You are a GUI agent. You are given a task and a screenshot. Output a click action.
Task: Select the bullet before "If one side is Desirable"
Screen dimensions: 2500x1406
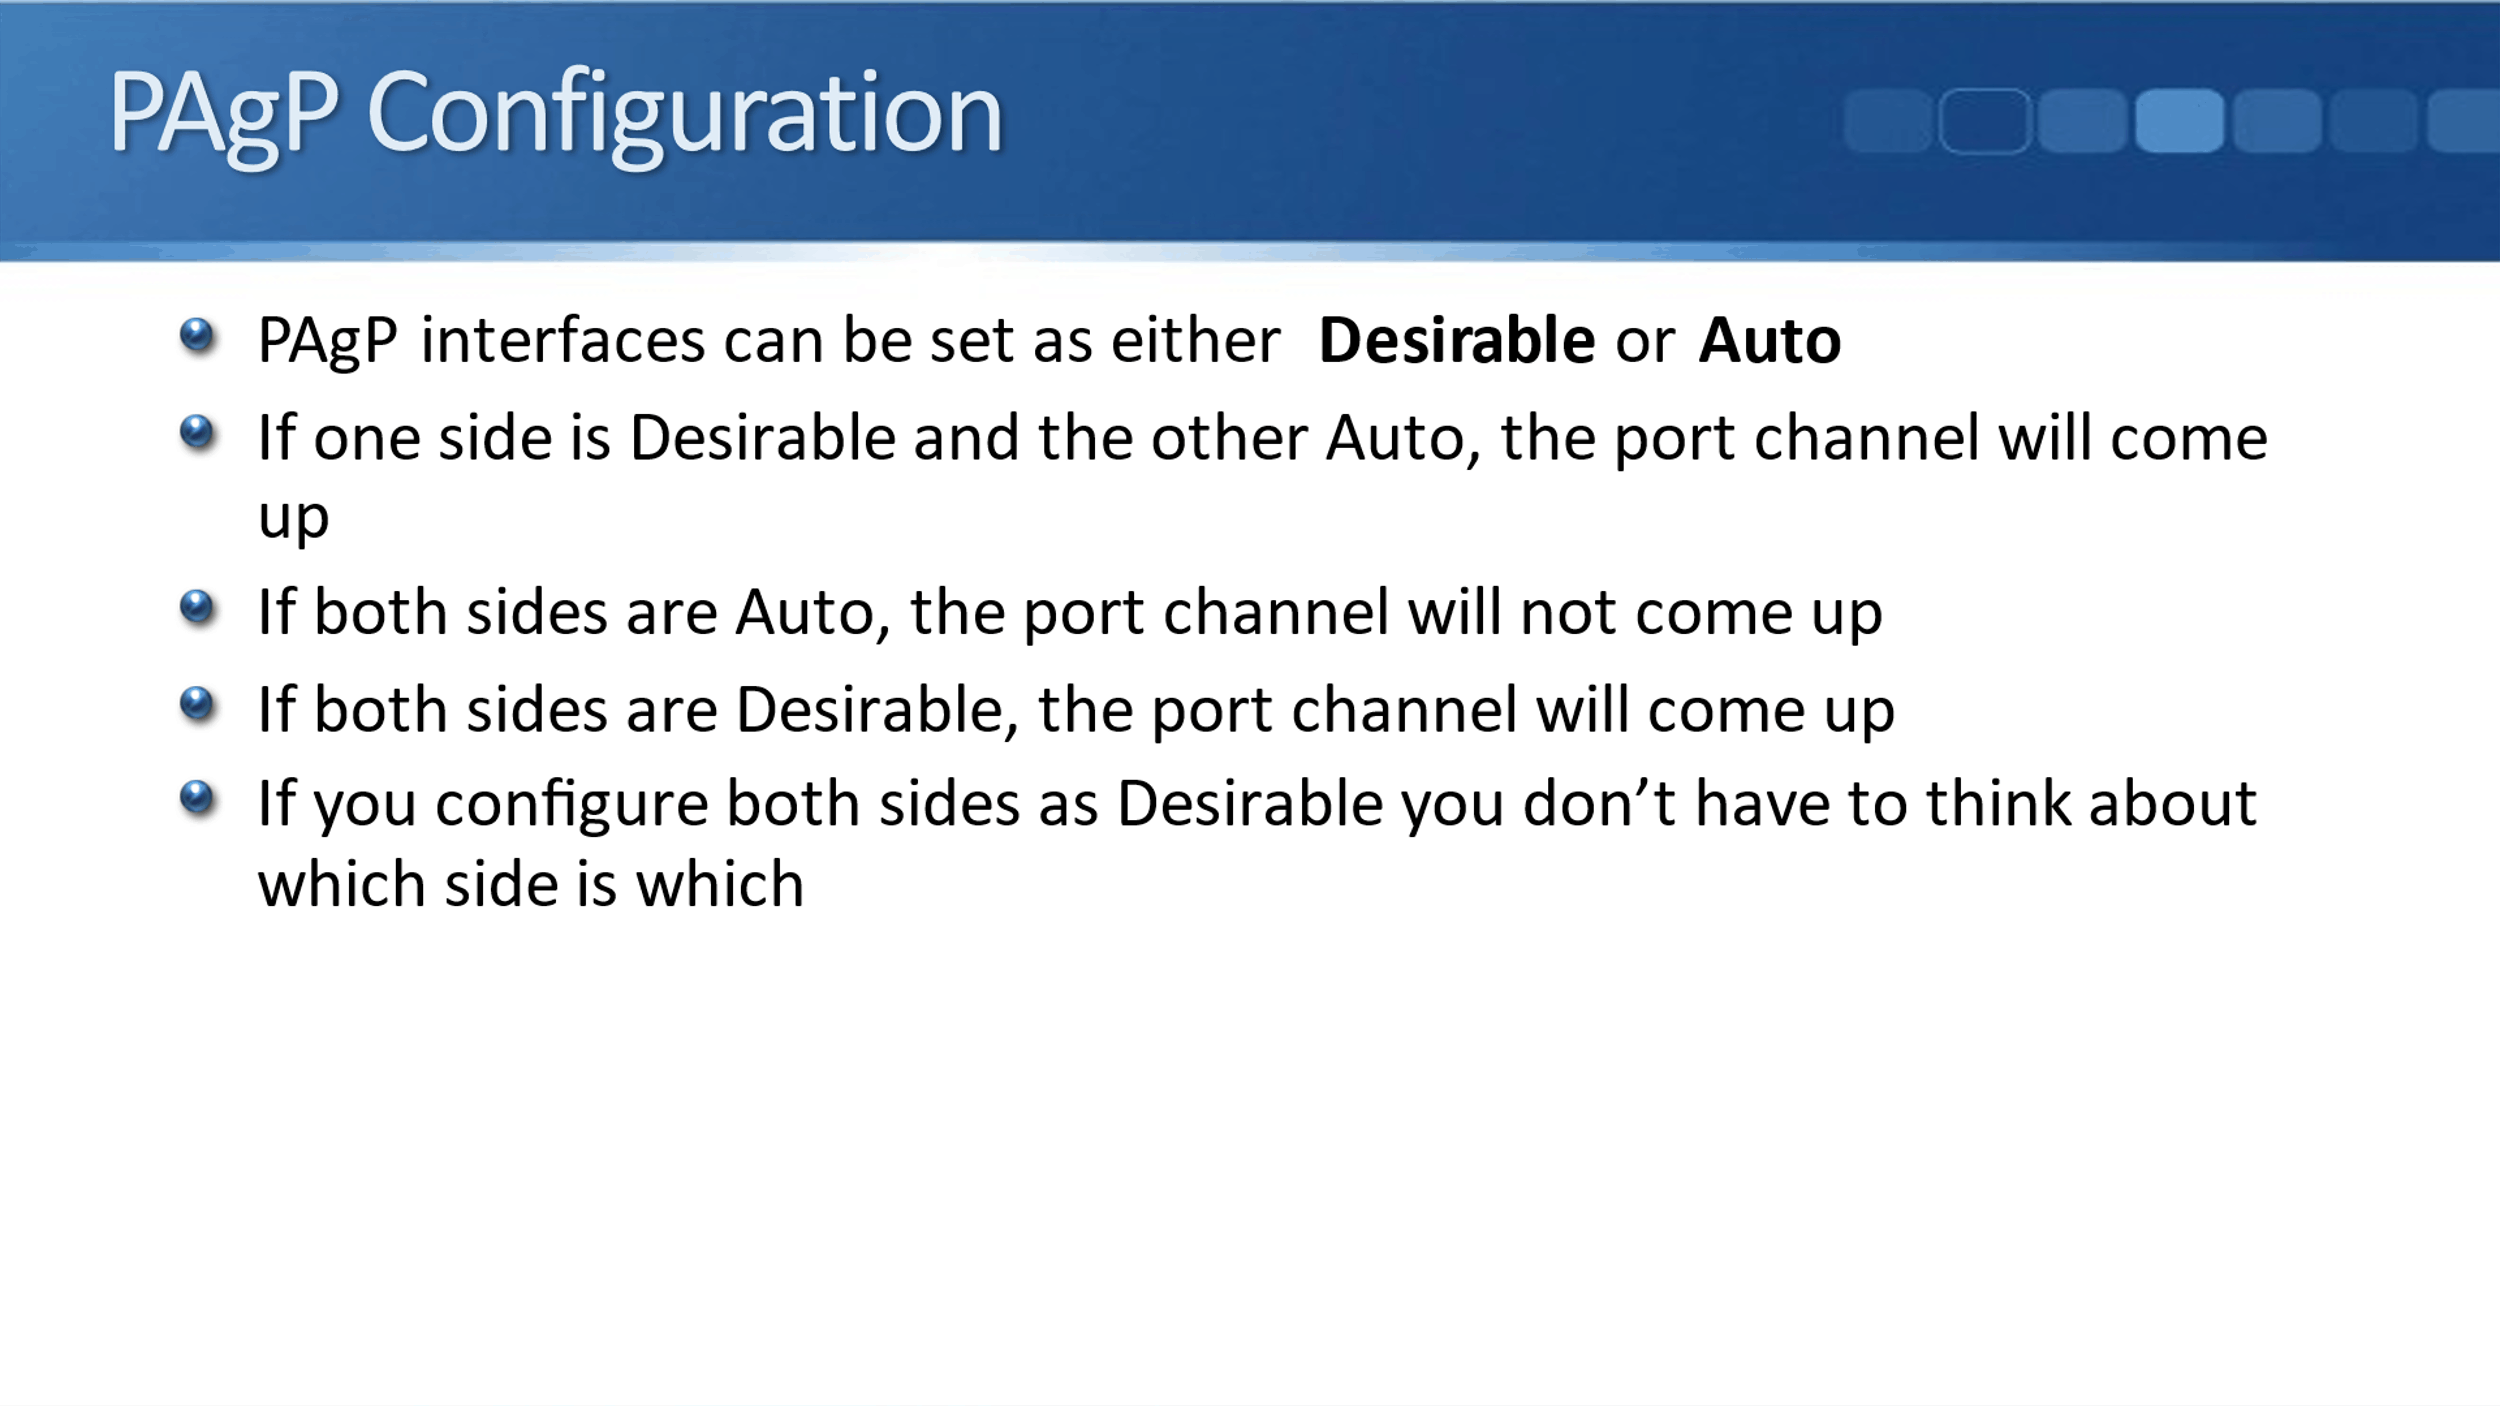click(197, 433)
